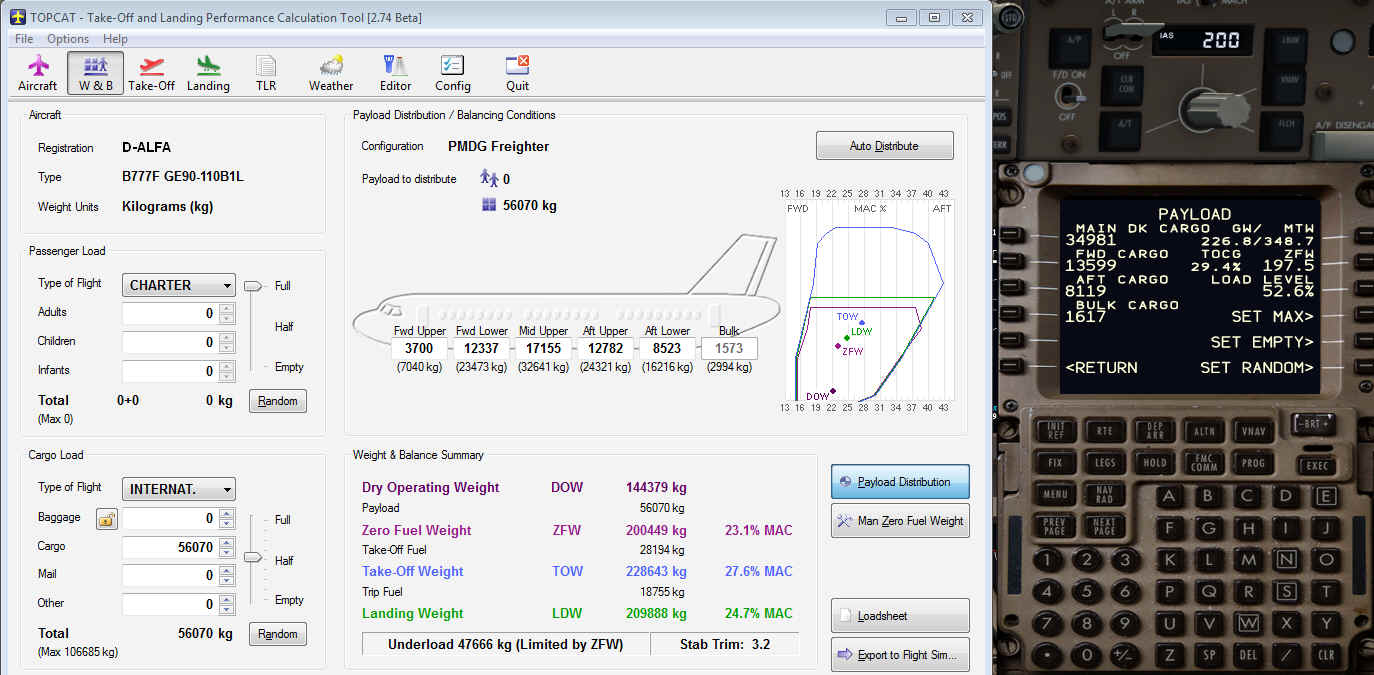Launch the Editor from the toolbar
The image size is (1374, 675).
pos(396,74)
